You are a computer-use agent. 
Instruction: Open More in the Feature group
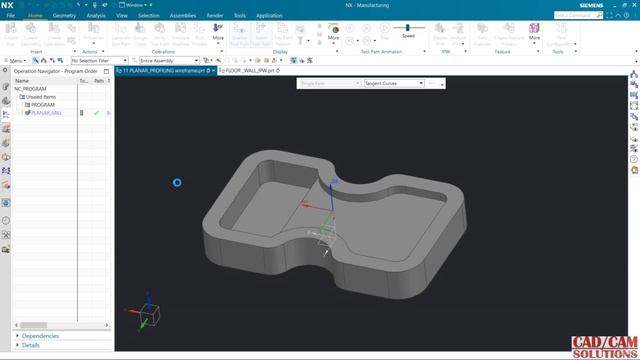[x=534, y=33]
